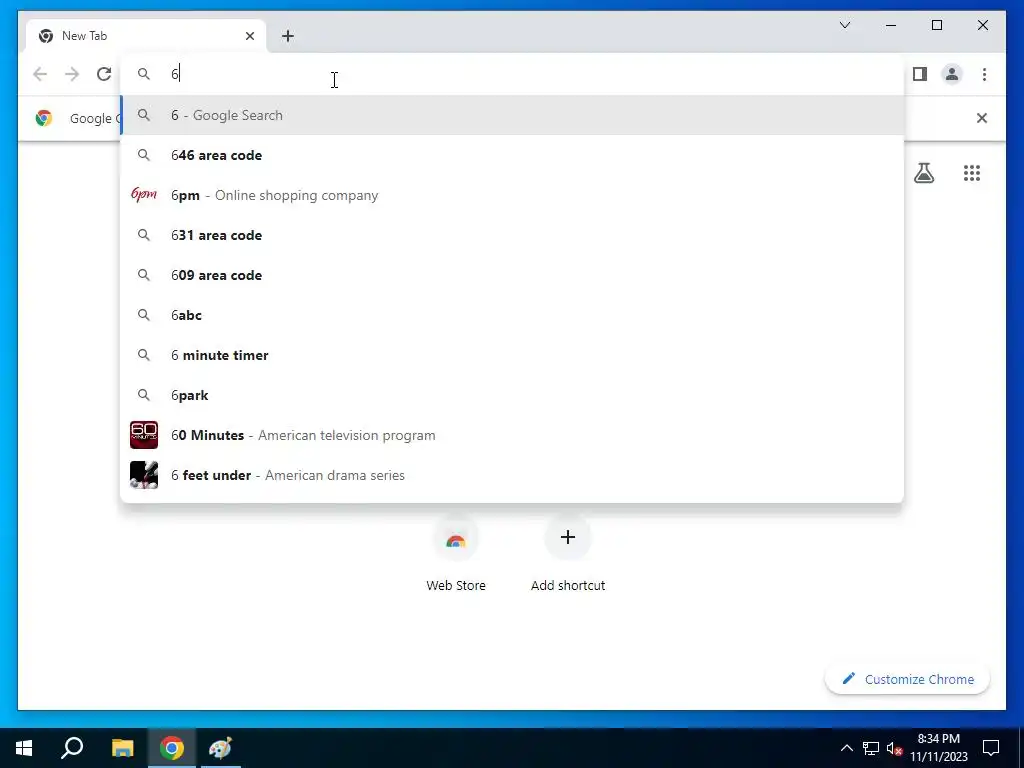This screenshot has width=1024, height=768.
Task: Open the taskbar clock and date
Action: [938, 748]
